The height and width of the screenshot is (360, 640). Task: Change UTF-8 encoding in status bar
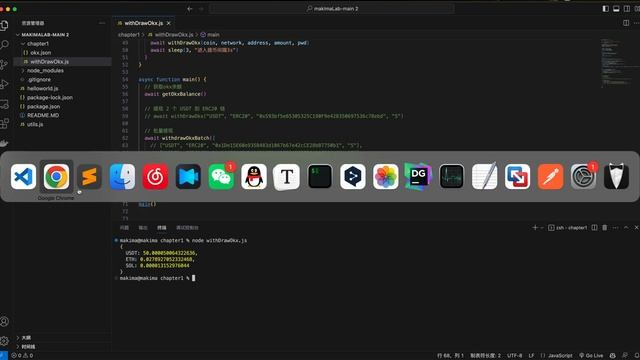(x=515, y=356)
